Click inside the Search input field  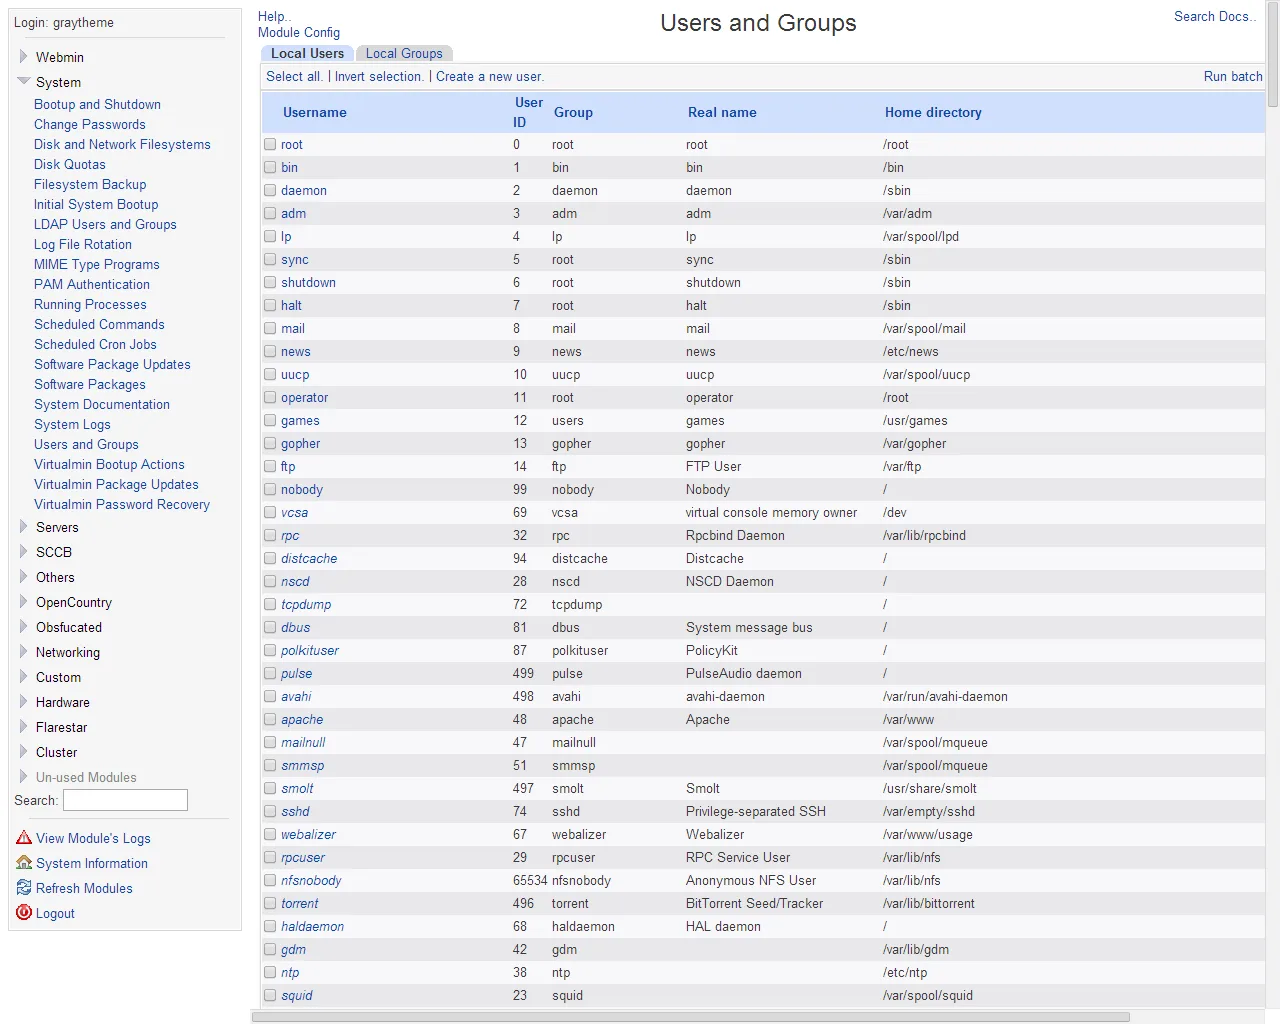(x=124, y=800)
